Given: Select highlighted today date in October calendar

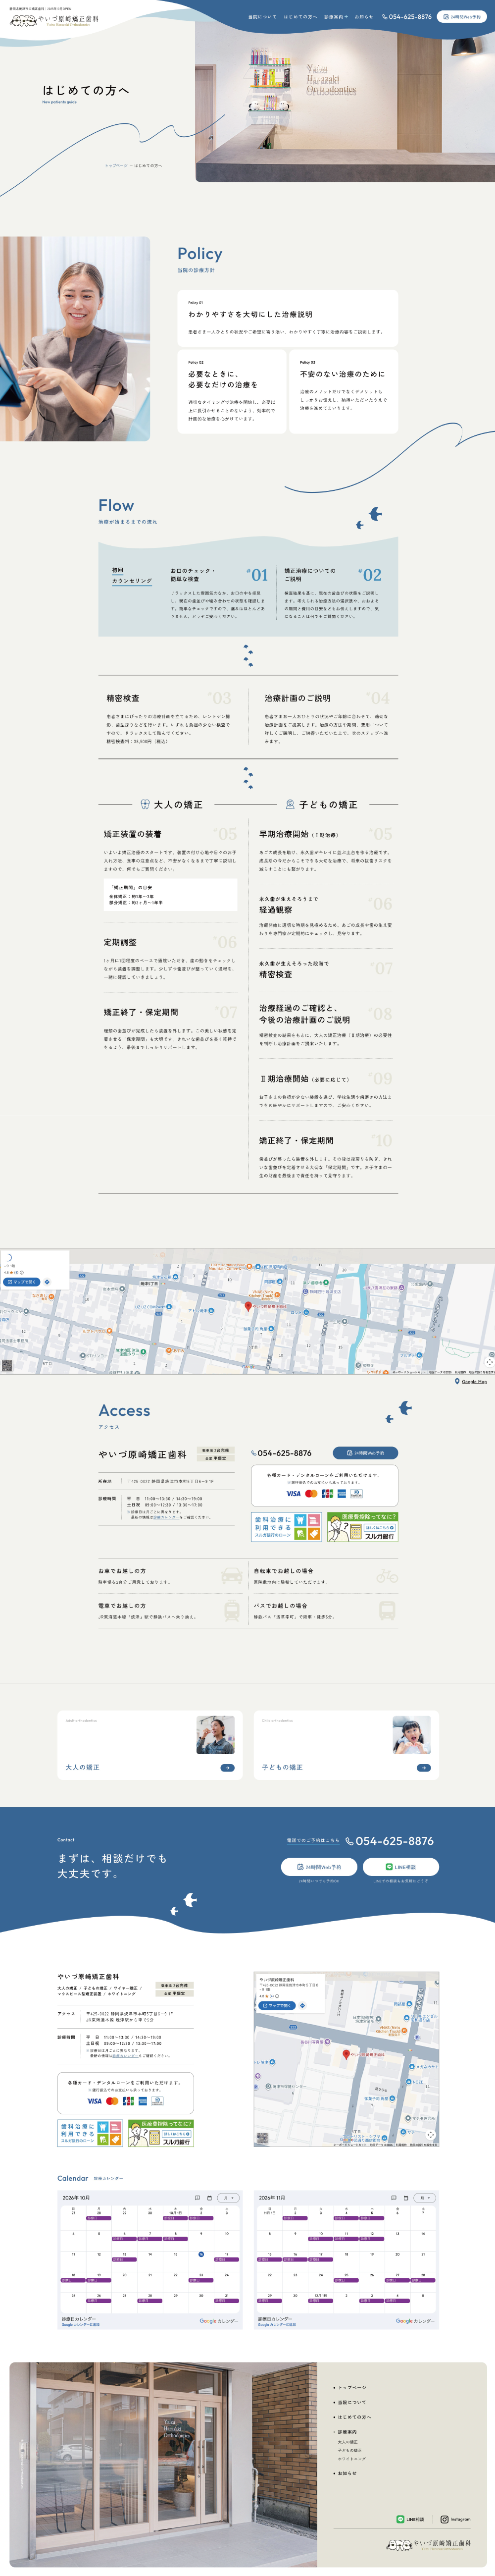Looking at the screenshot, I should (201, 2254).
